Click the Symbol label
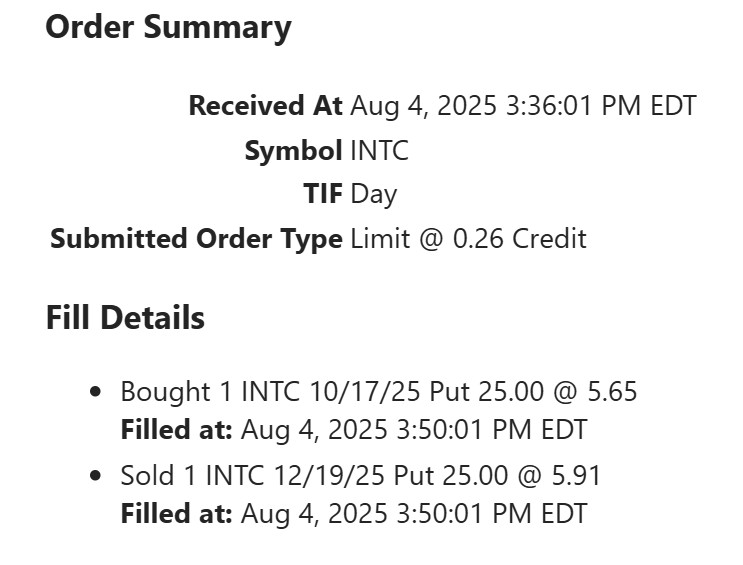 click(x=293, y=151)
